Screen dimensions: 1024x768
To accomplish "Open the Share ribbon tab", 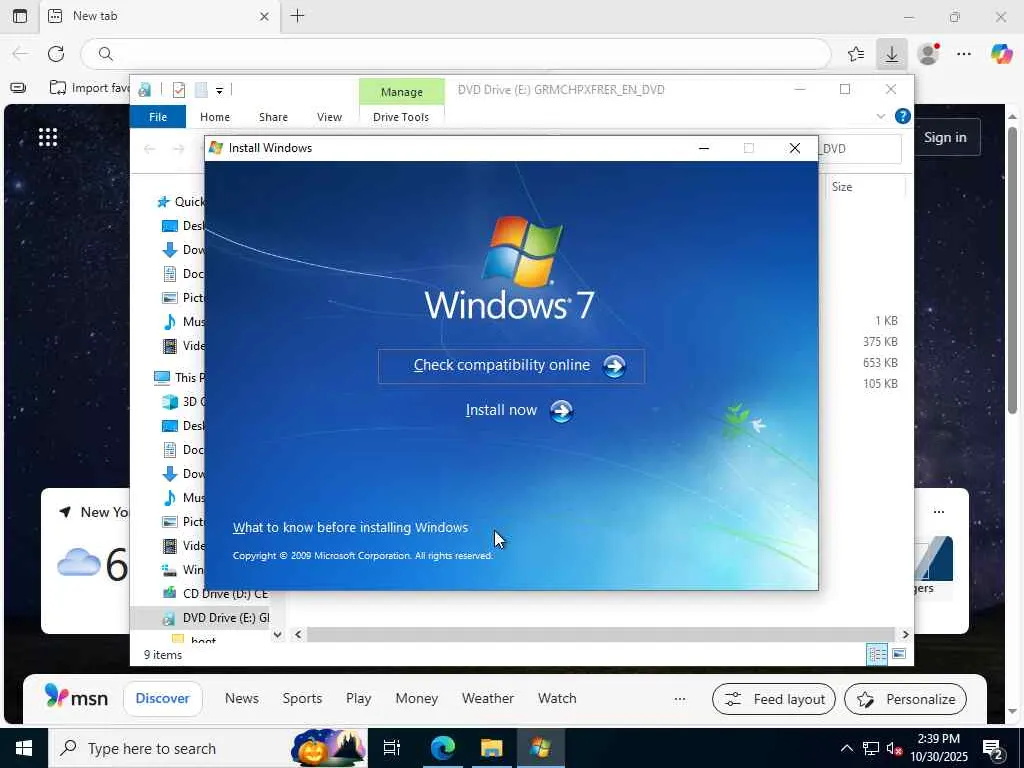I will [x=273, y=117].
